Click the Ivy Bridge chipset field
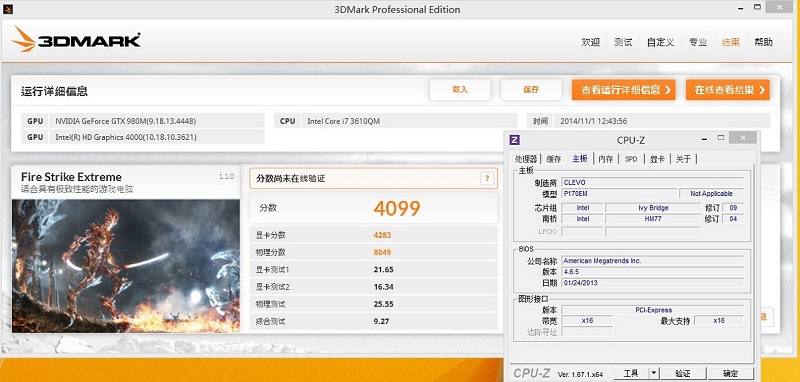800x382 pixels. pos(653,208)
